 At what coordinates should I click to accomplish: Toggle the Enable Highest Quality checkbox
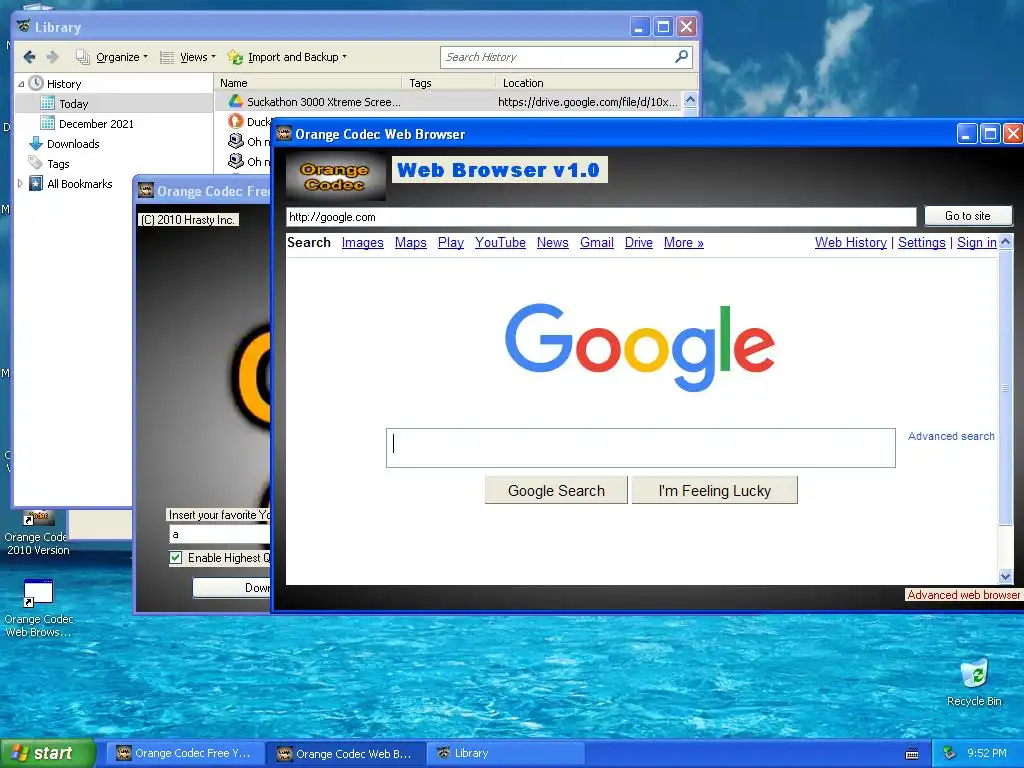pyautogui.click(x=176, y=558)
